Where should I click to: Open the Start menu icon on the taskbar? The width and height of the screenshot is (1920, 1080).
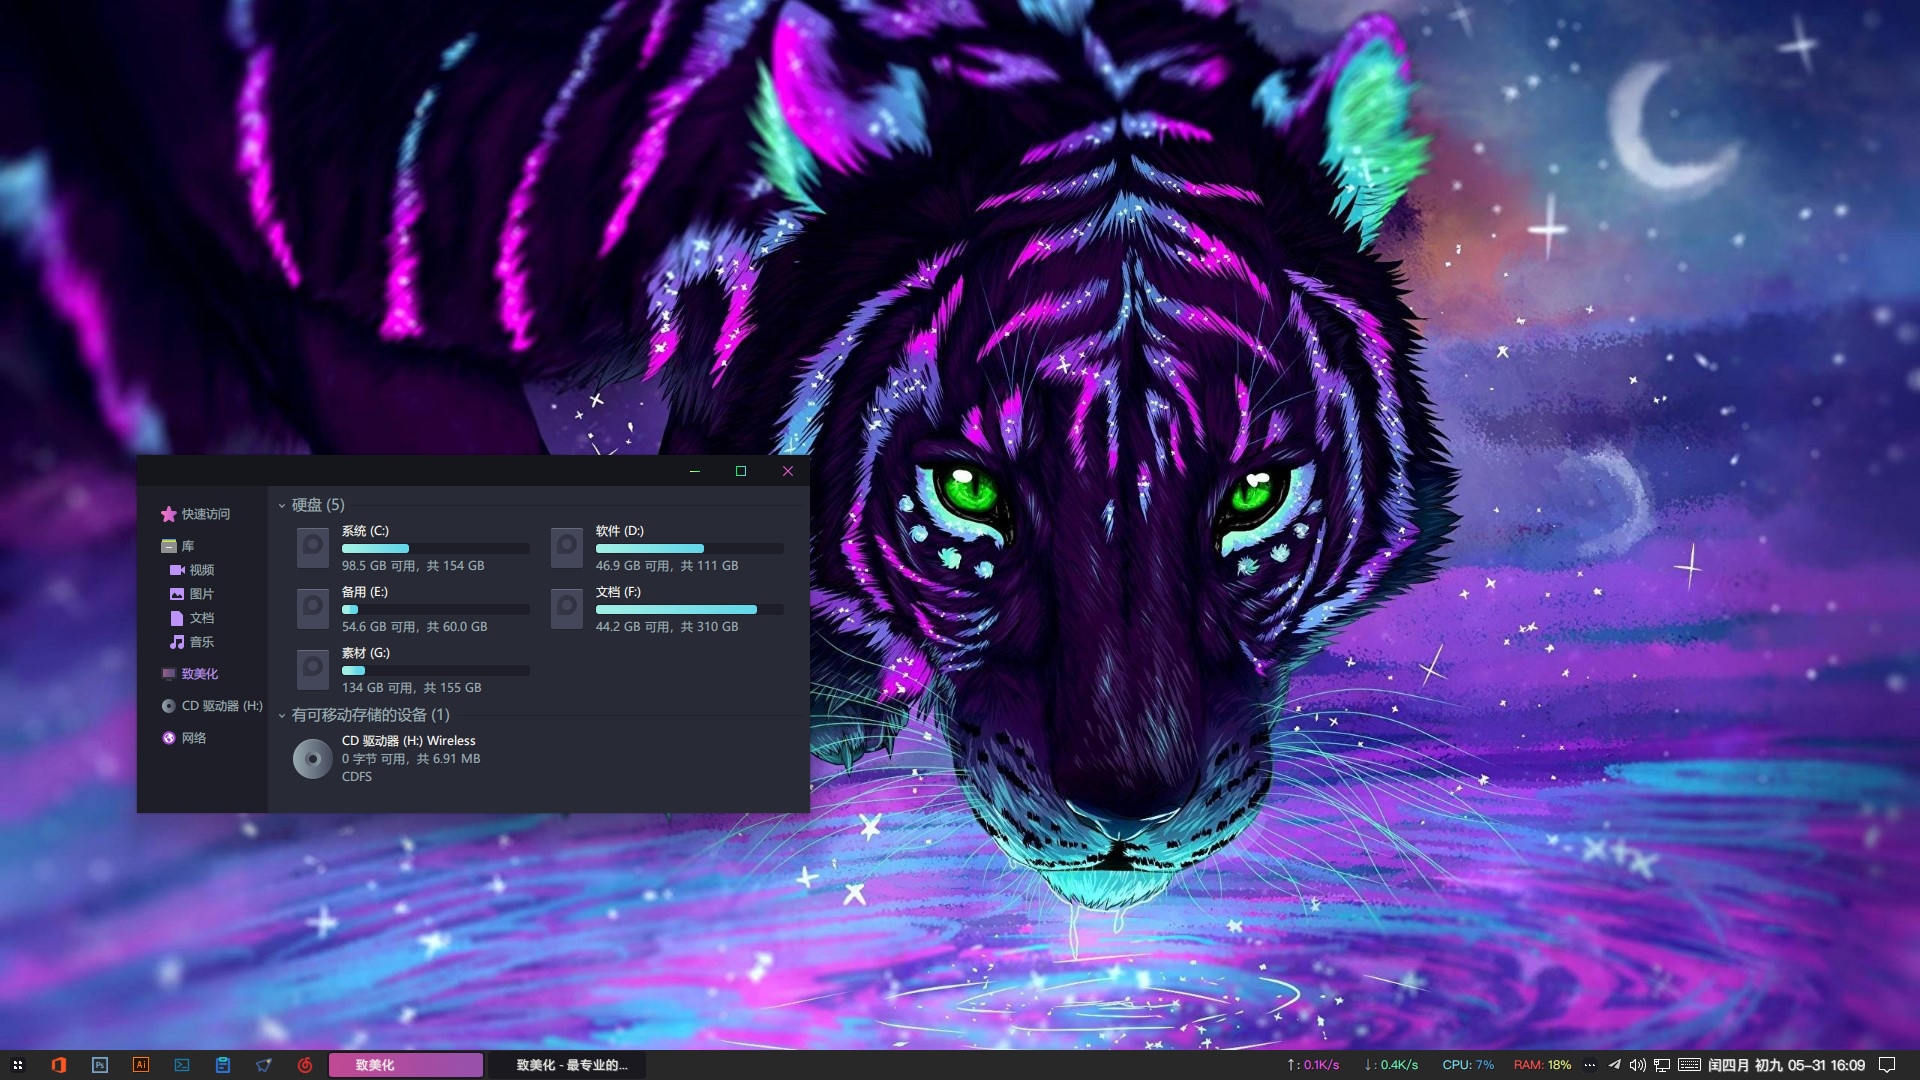(x=17, y=1065)
